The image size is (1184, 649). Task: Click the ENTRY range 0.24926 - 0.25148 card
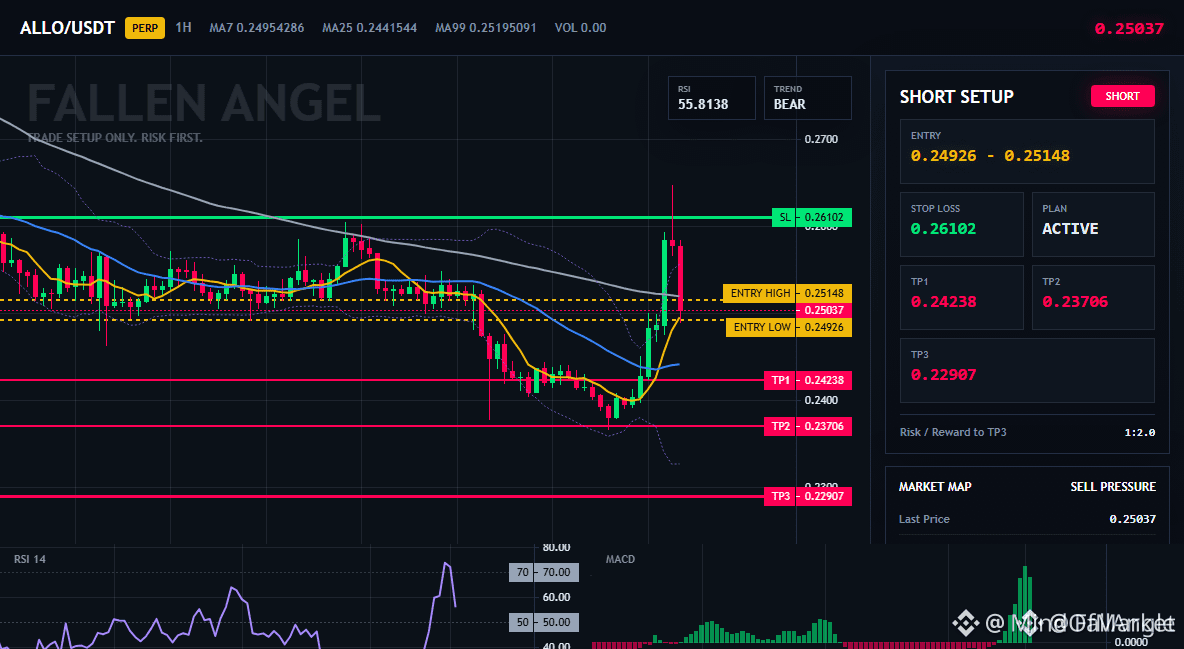point(1027,151)
